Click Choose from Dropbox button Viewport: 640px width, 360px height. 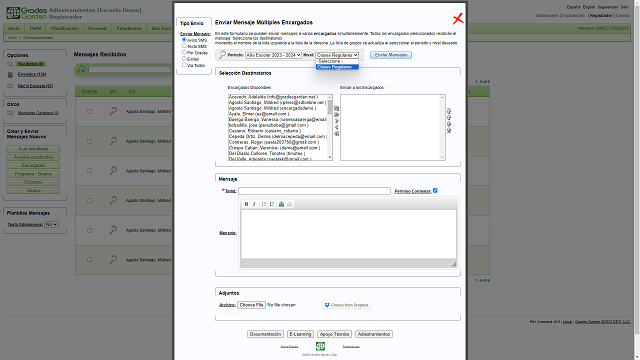pos(347,305)
